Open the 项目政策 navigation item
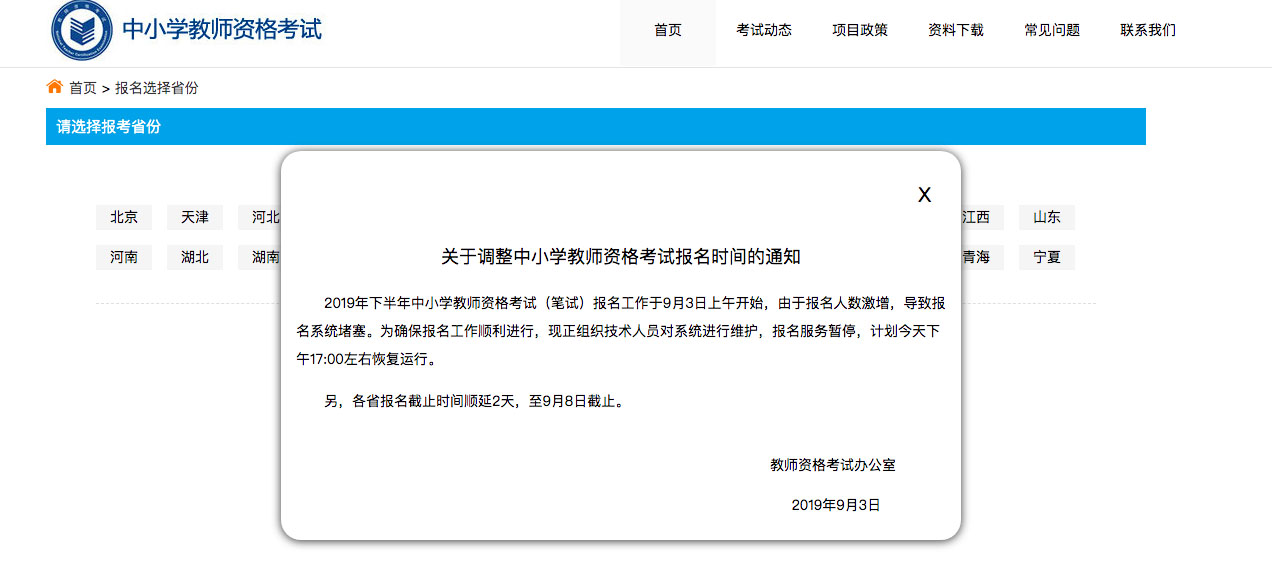This screenshot has height=586, width=1272. coord(860,31)
